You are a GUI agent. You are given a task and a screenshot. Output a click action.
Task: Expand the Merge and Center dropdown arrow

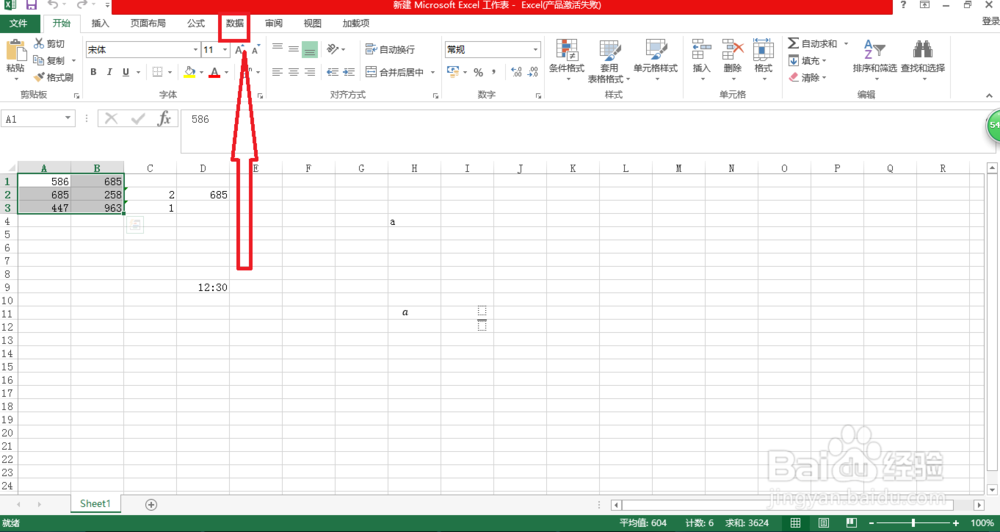click(432, 72)
